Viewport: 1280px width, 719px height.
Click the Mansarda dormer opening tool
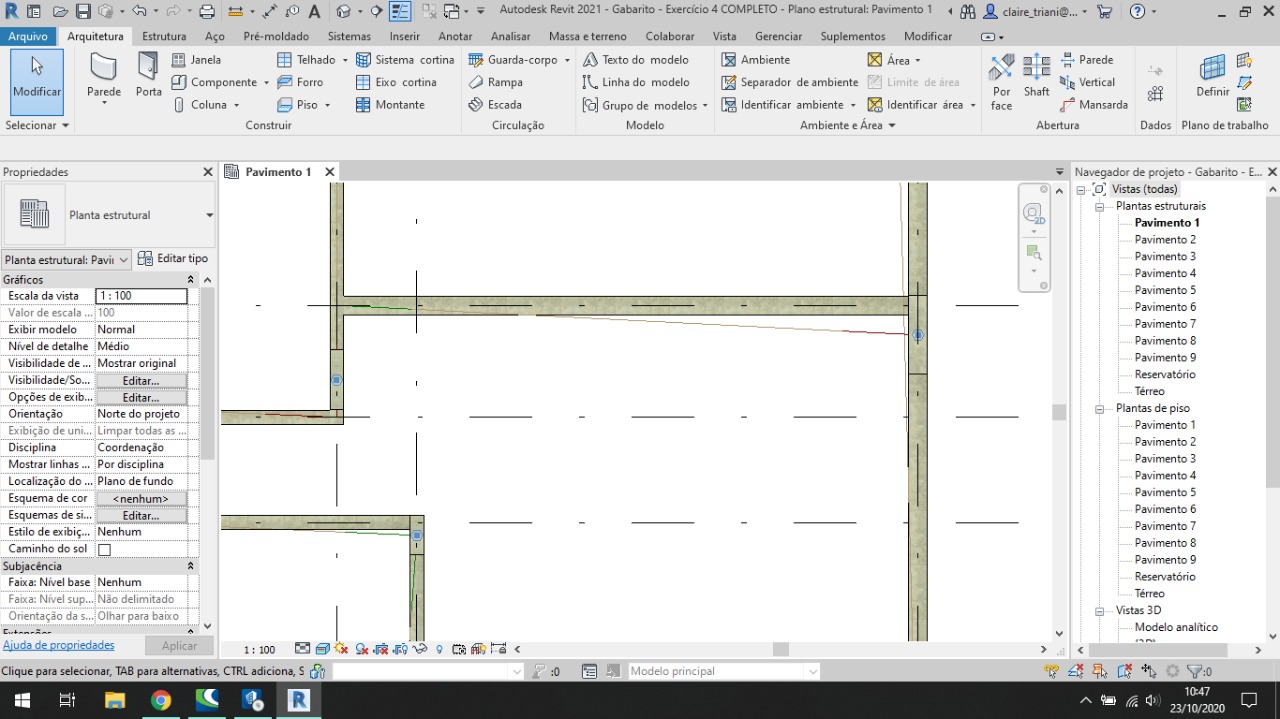point(1094,104)
